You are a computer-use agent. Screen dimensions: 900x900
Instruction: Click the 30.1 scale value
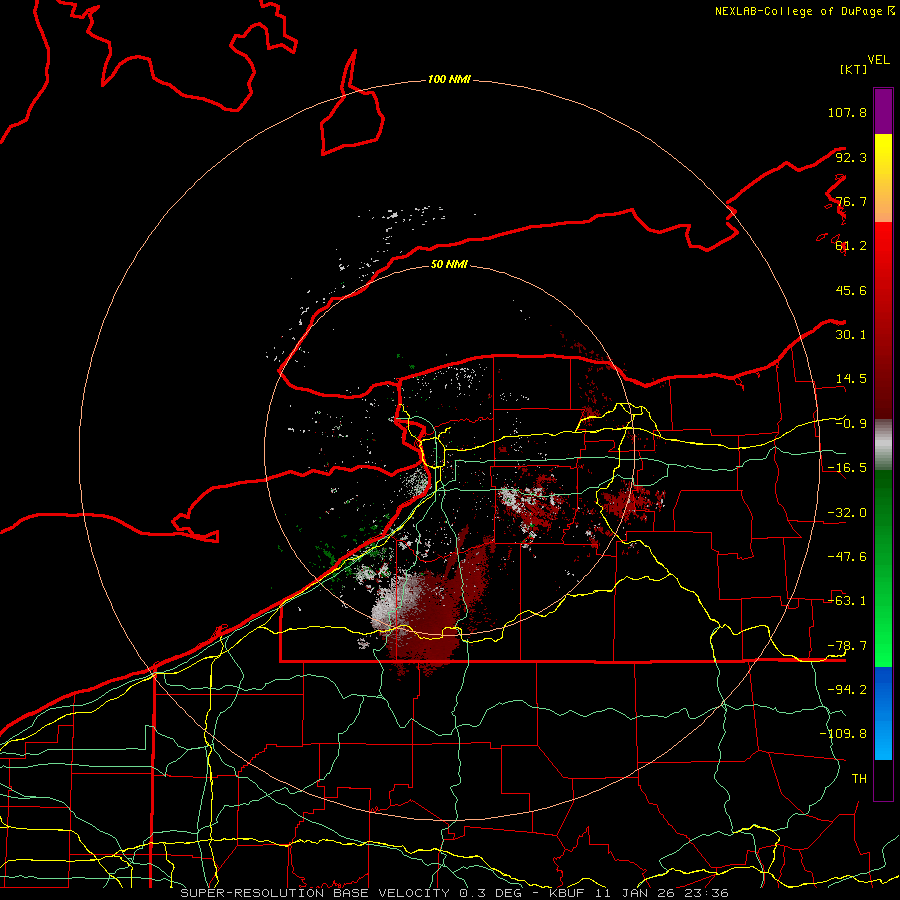pos(851,335)
